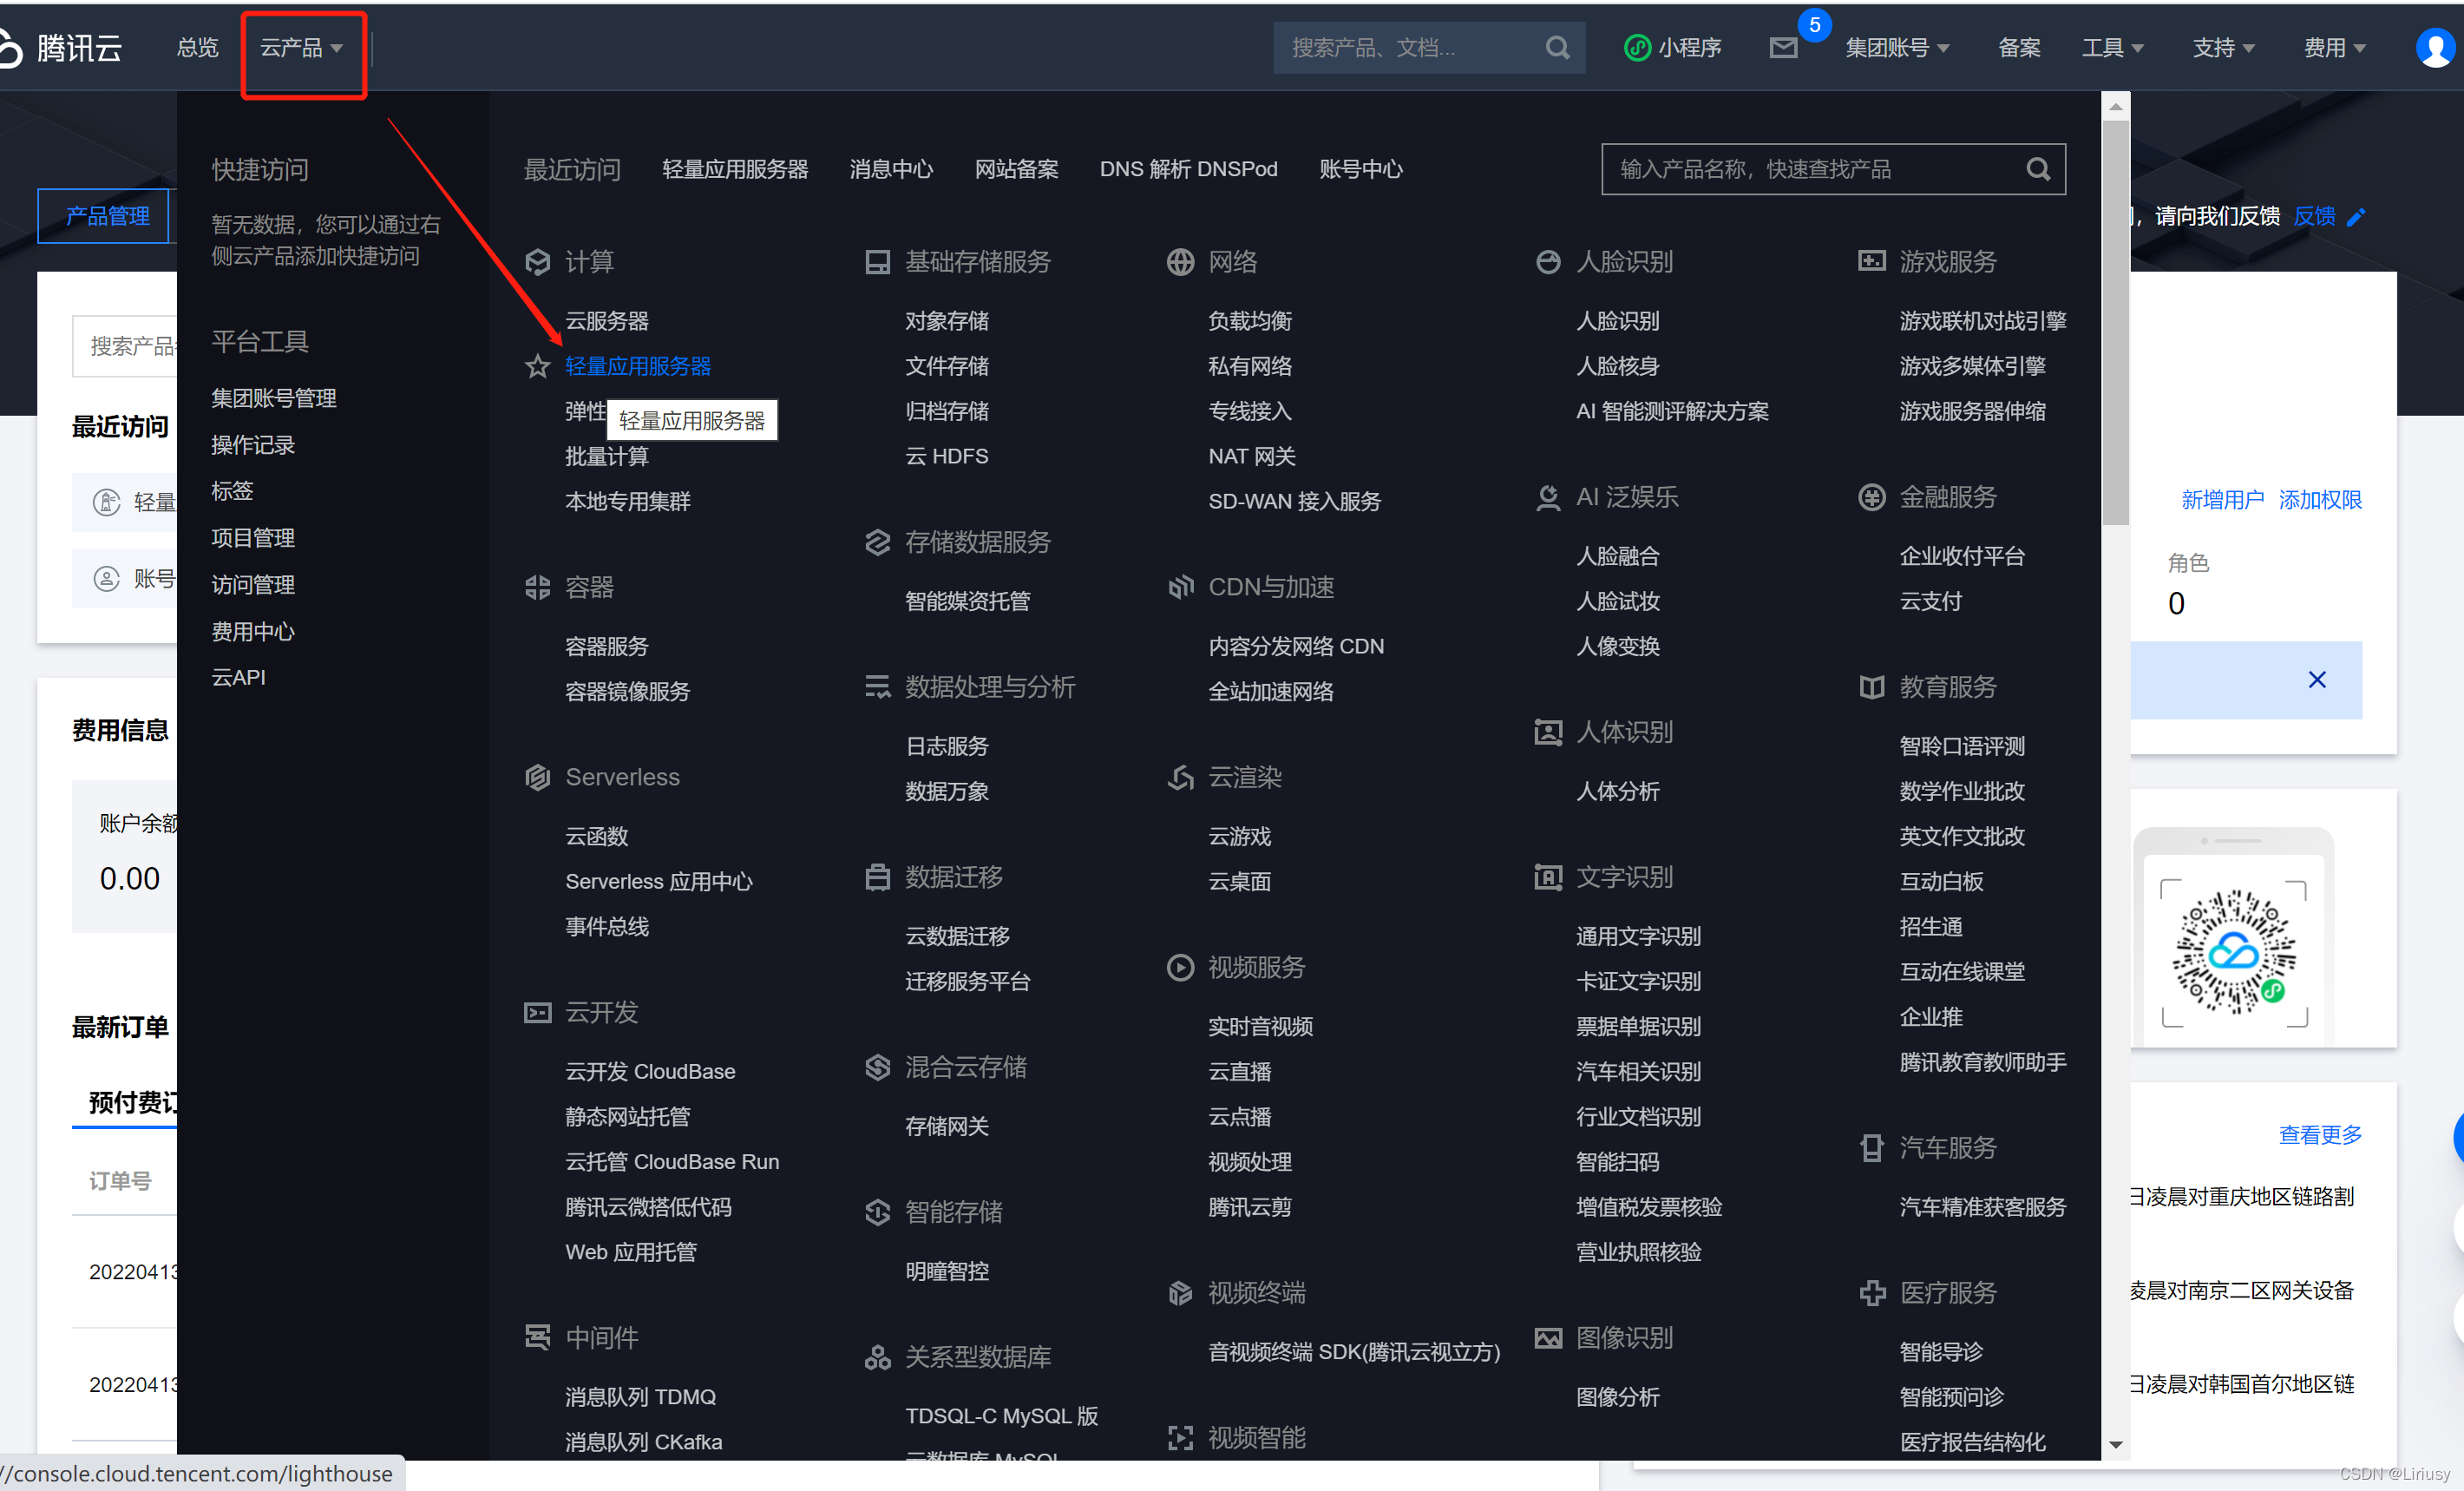2464x1491 pixels.
Task: Click the 医疗服务 cross icon
Action: [x=1871, y=1292]
